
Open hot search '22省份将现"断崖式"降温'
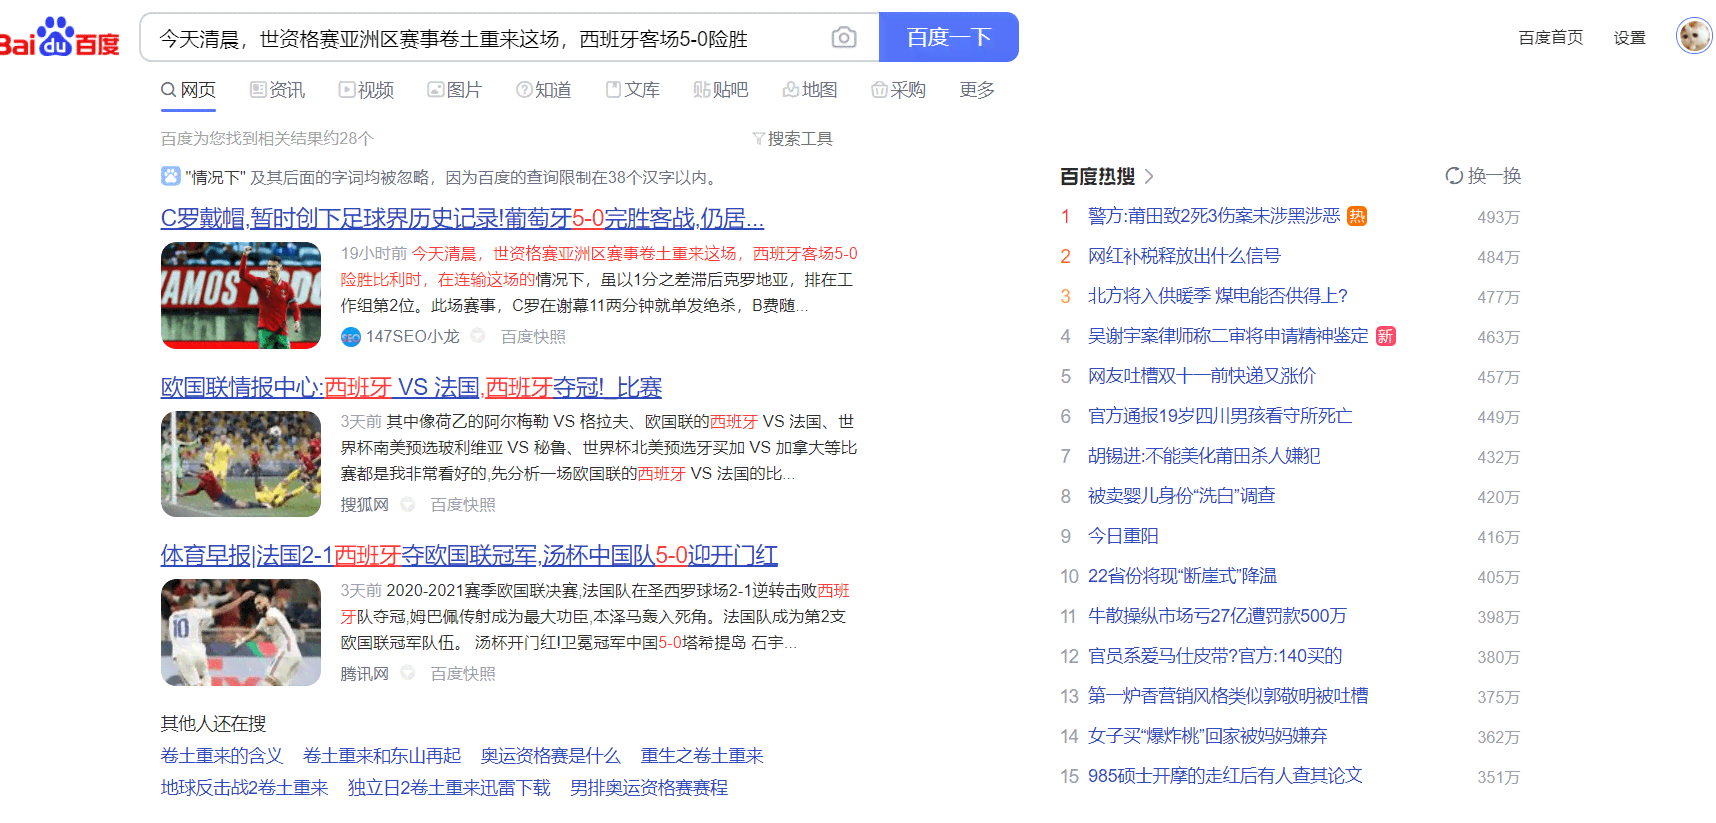(1182, 576)
